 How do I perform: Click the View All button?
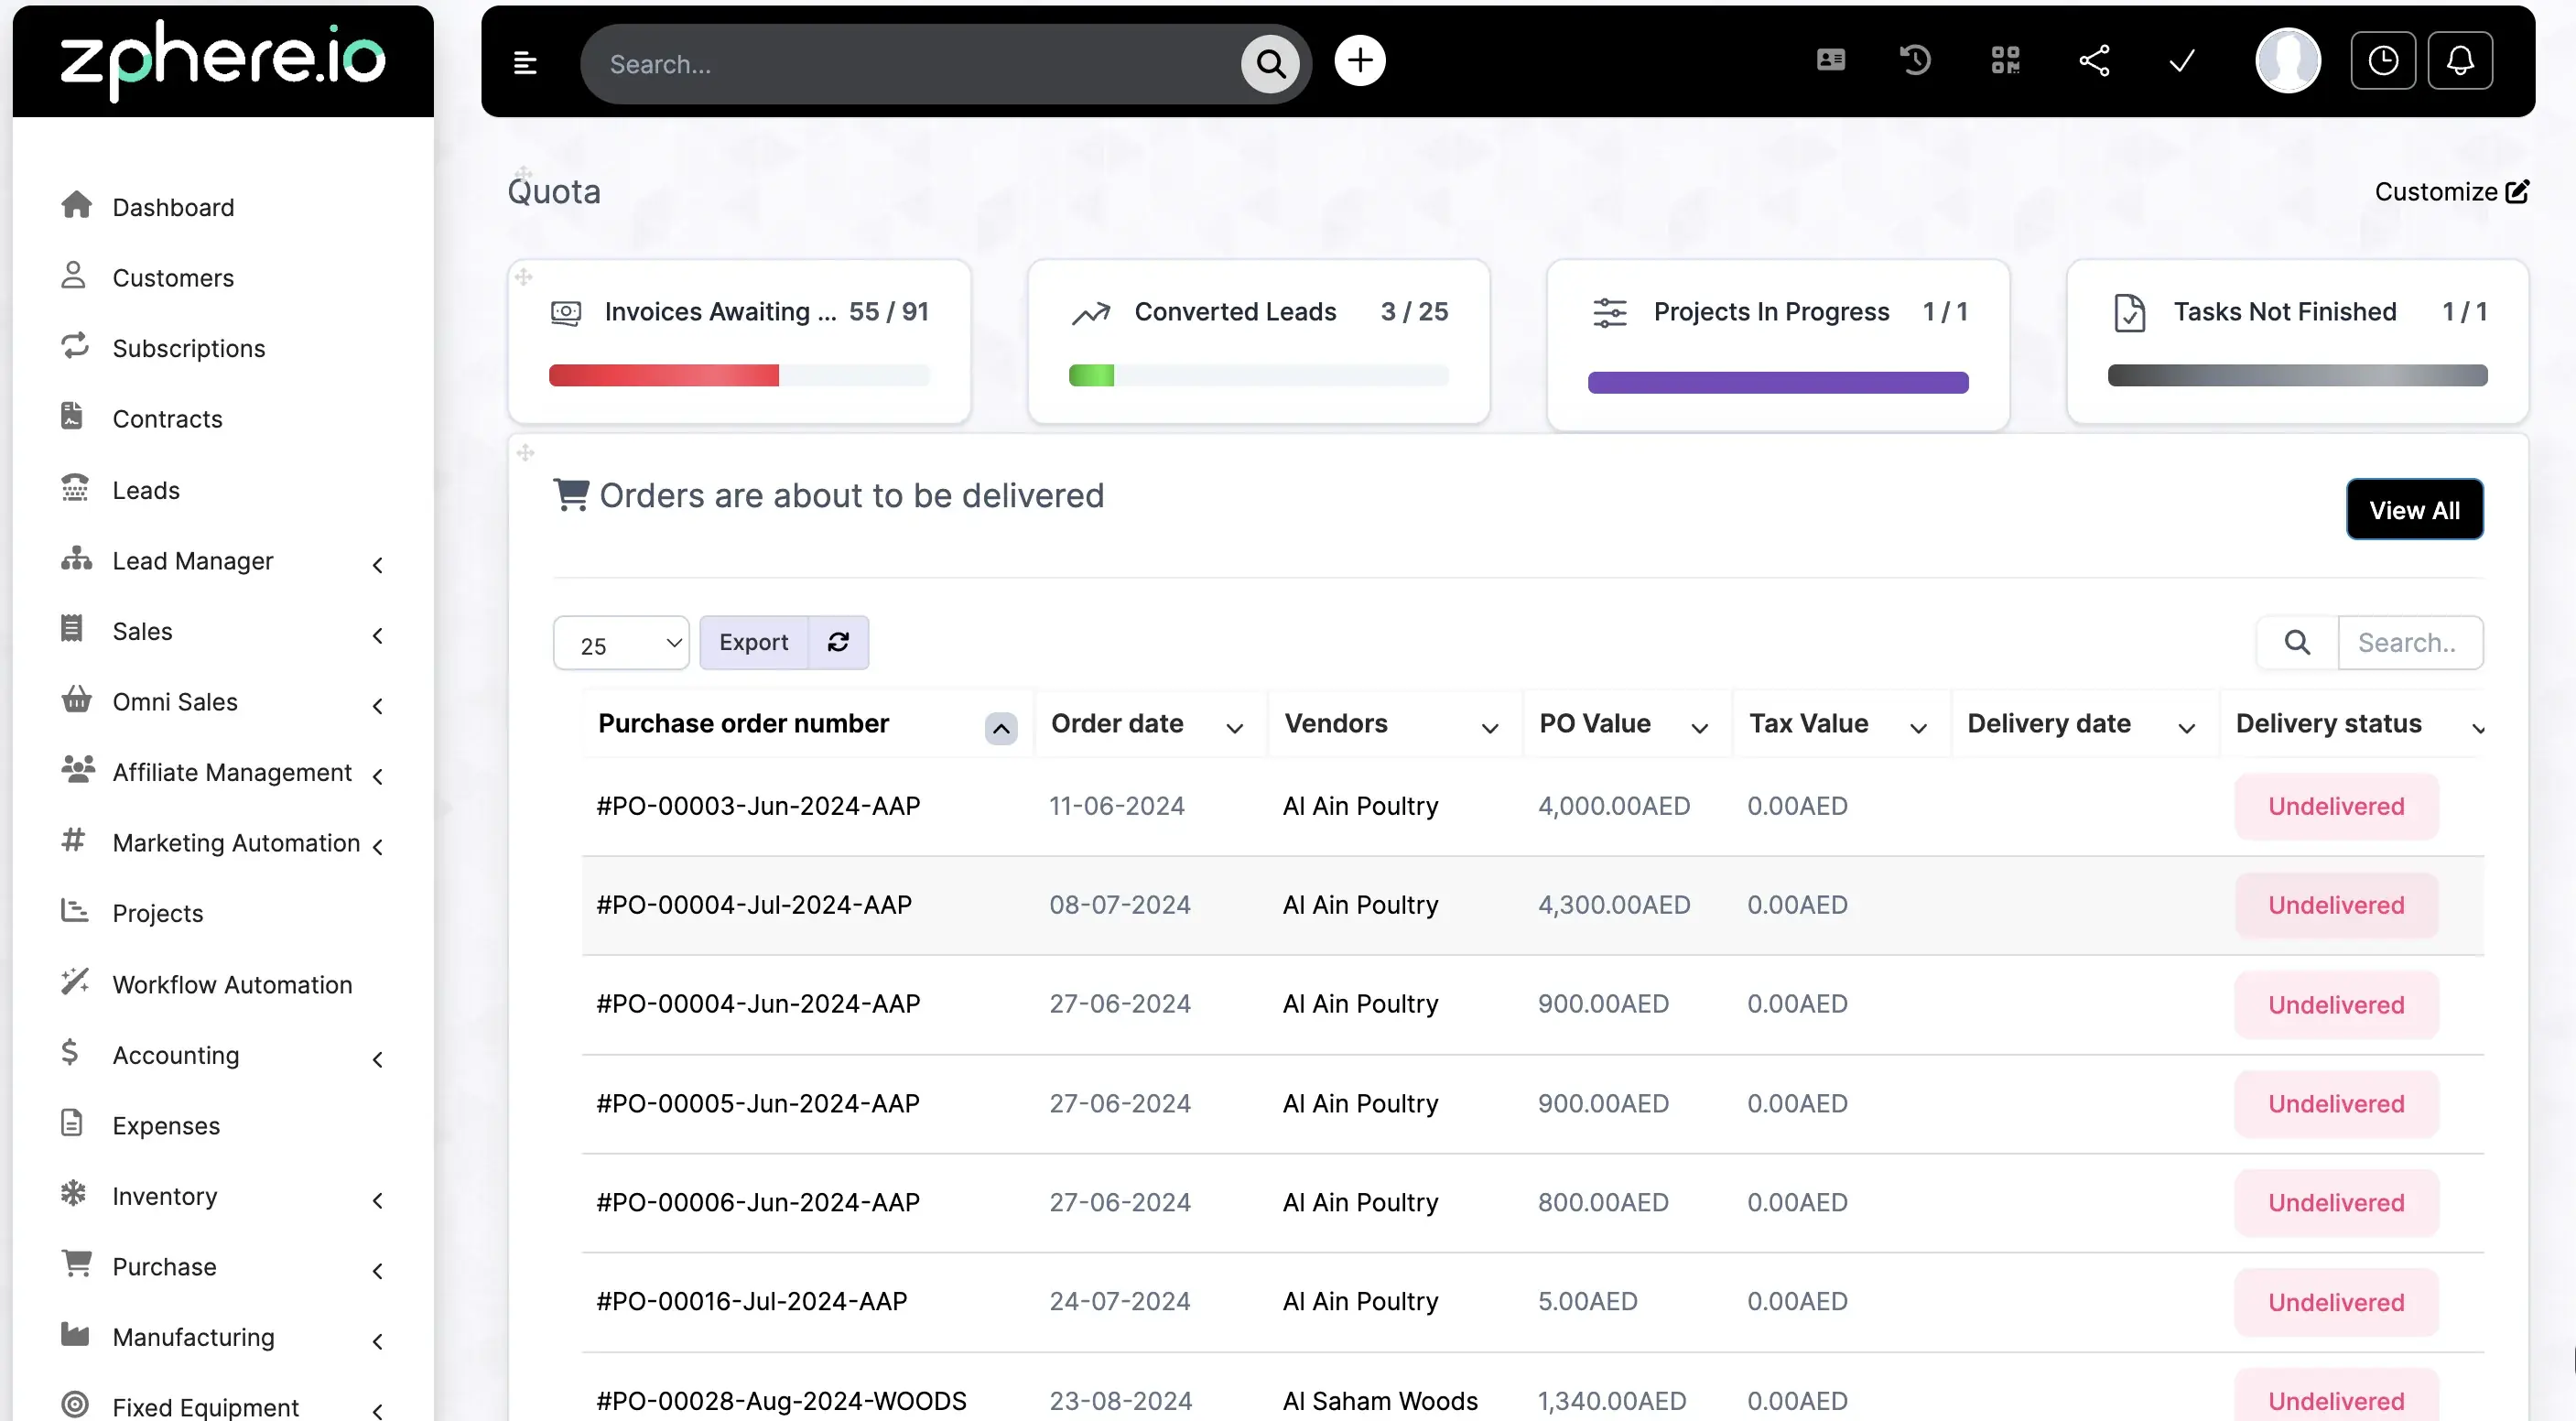tap(2415, 509)
